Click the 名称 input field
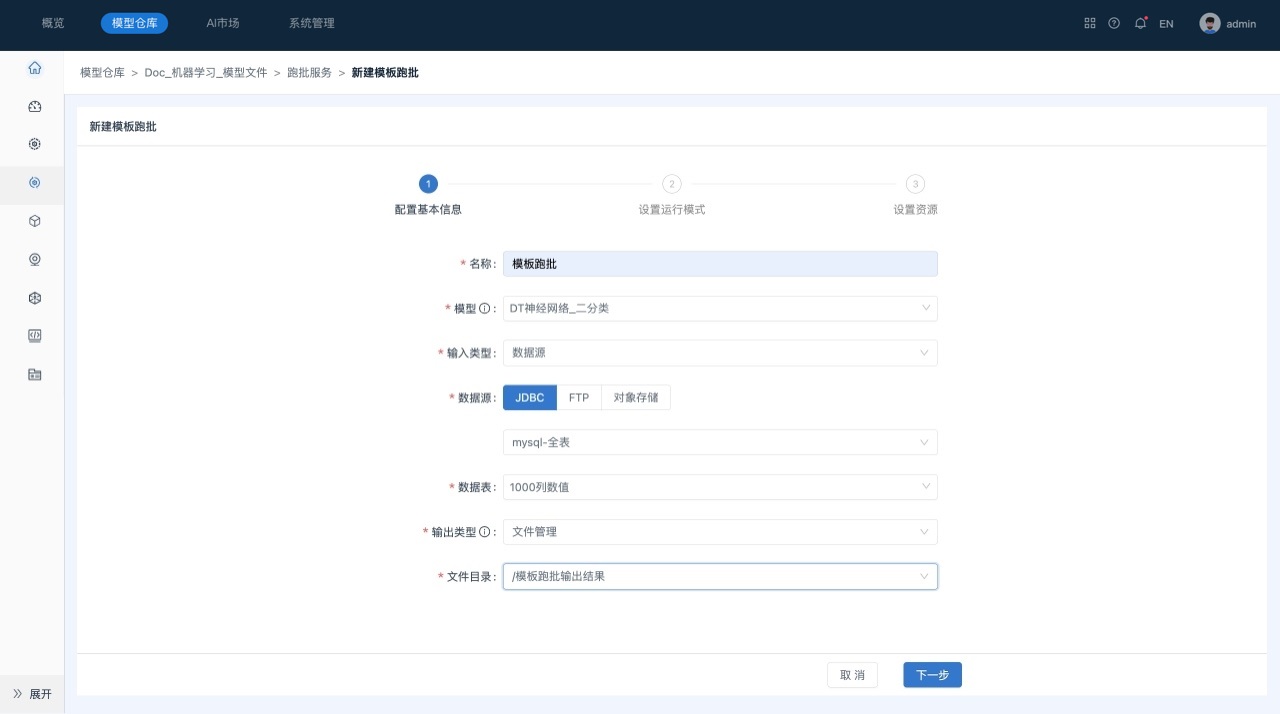 point(720,264)
